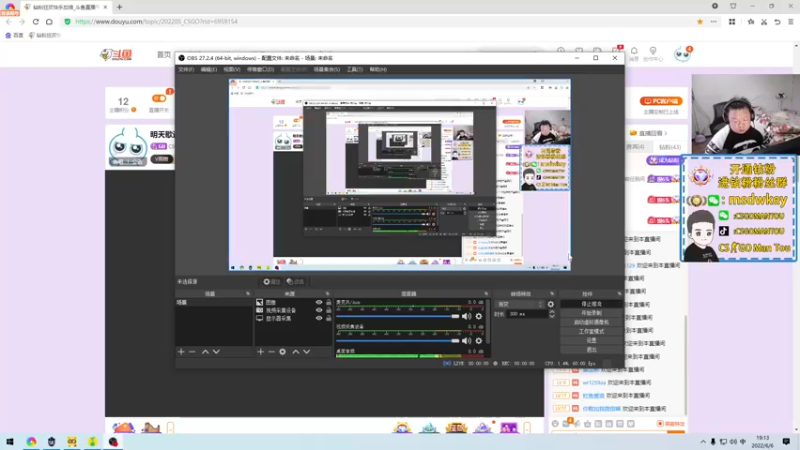Adjust the mic/Aux volume slider
The height and width of the screenshot is (450, 800).
pos(397,316)
